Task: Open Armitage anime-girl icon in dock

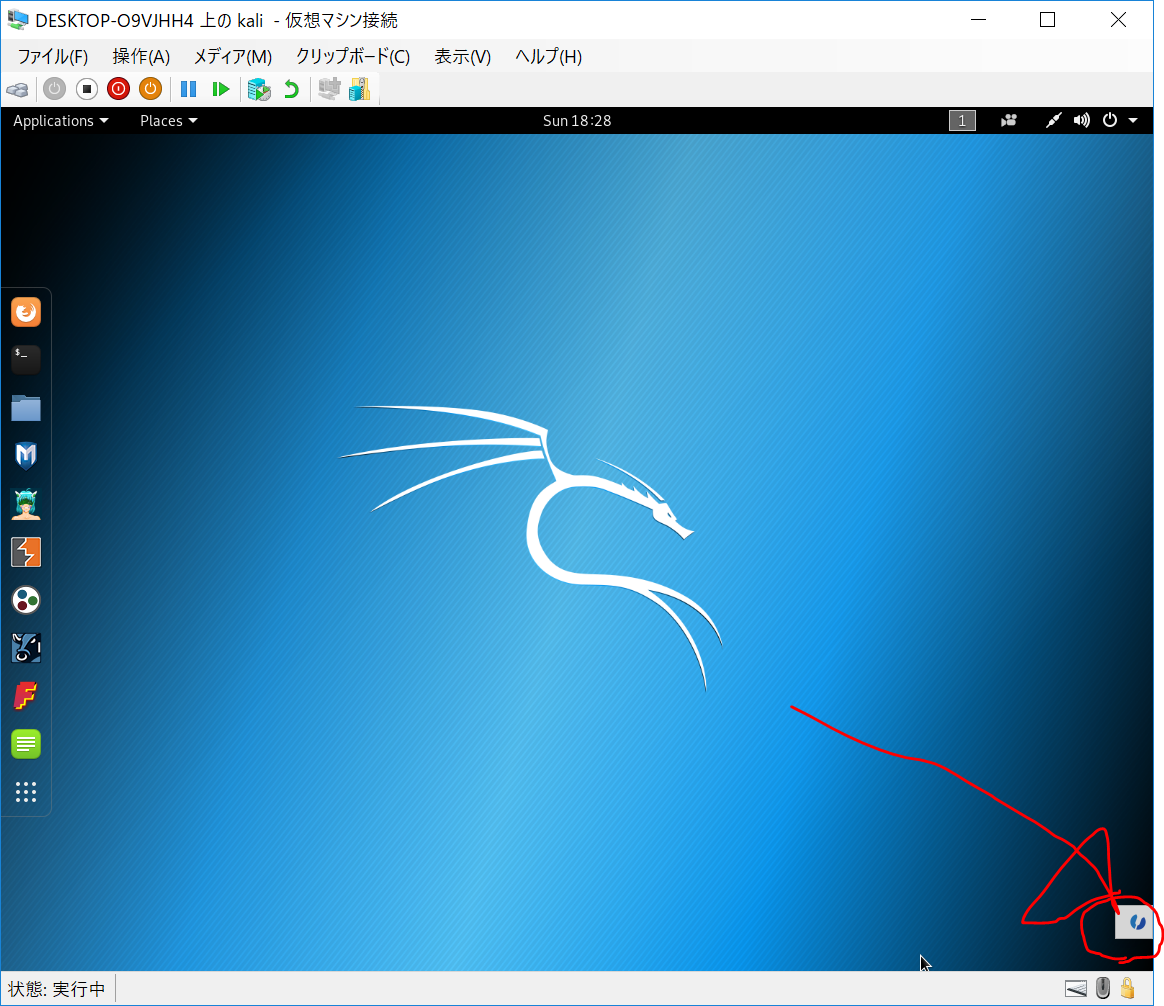Action: click(26, 504)
